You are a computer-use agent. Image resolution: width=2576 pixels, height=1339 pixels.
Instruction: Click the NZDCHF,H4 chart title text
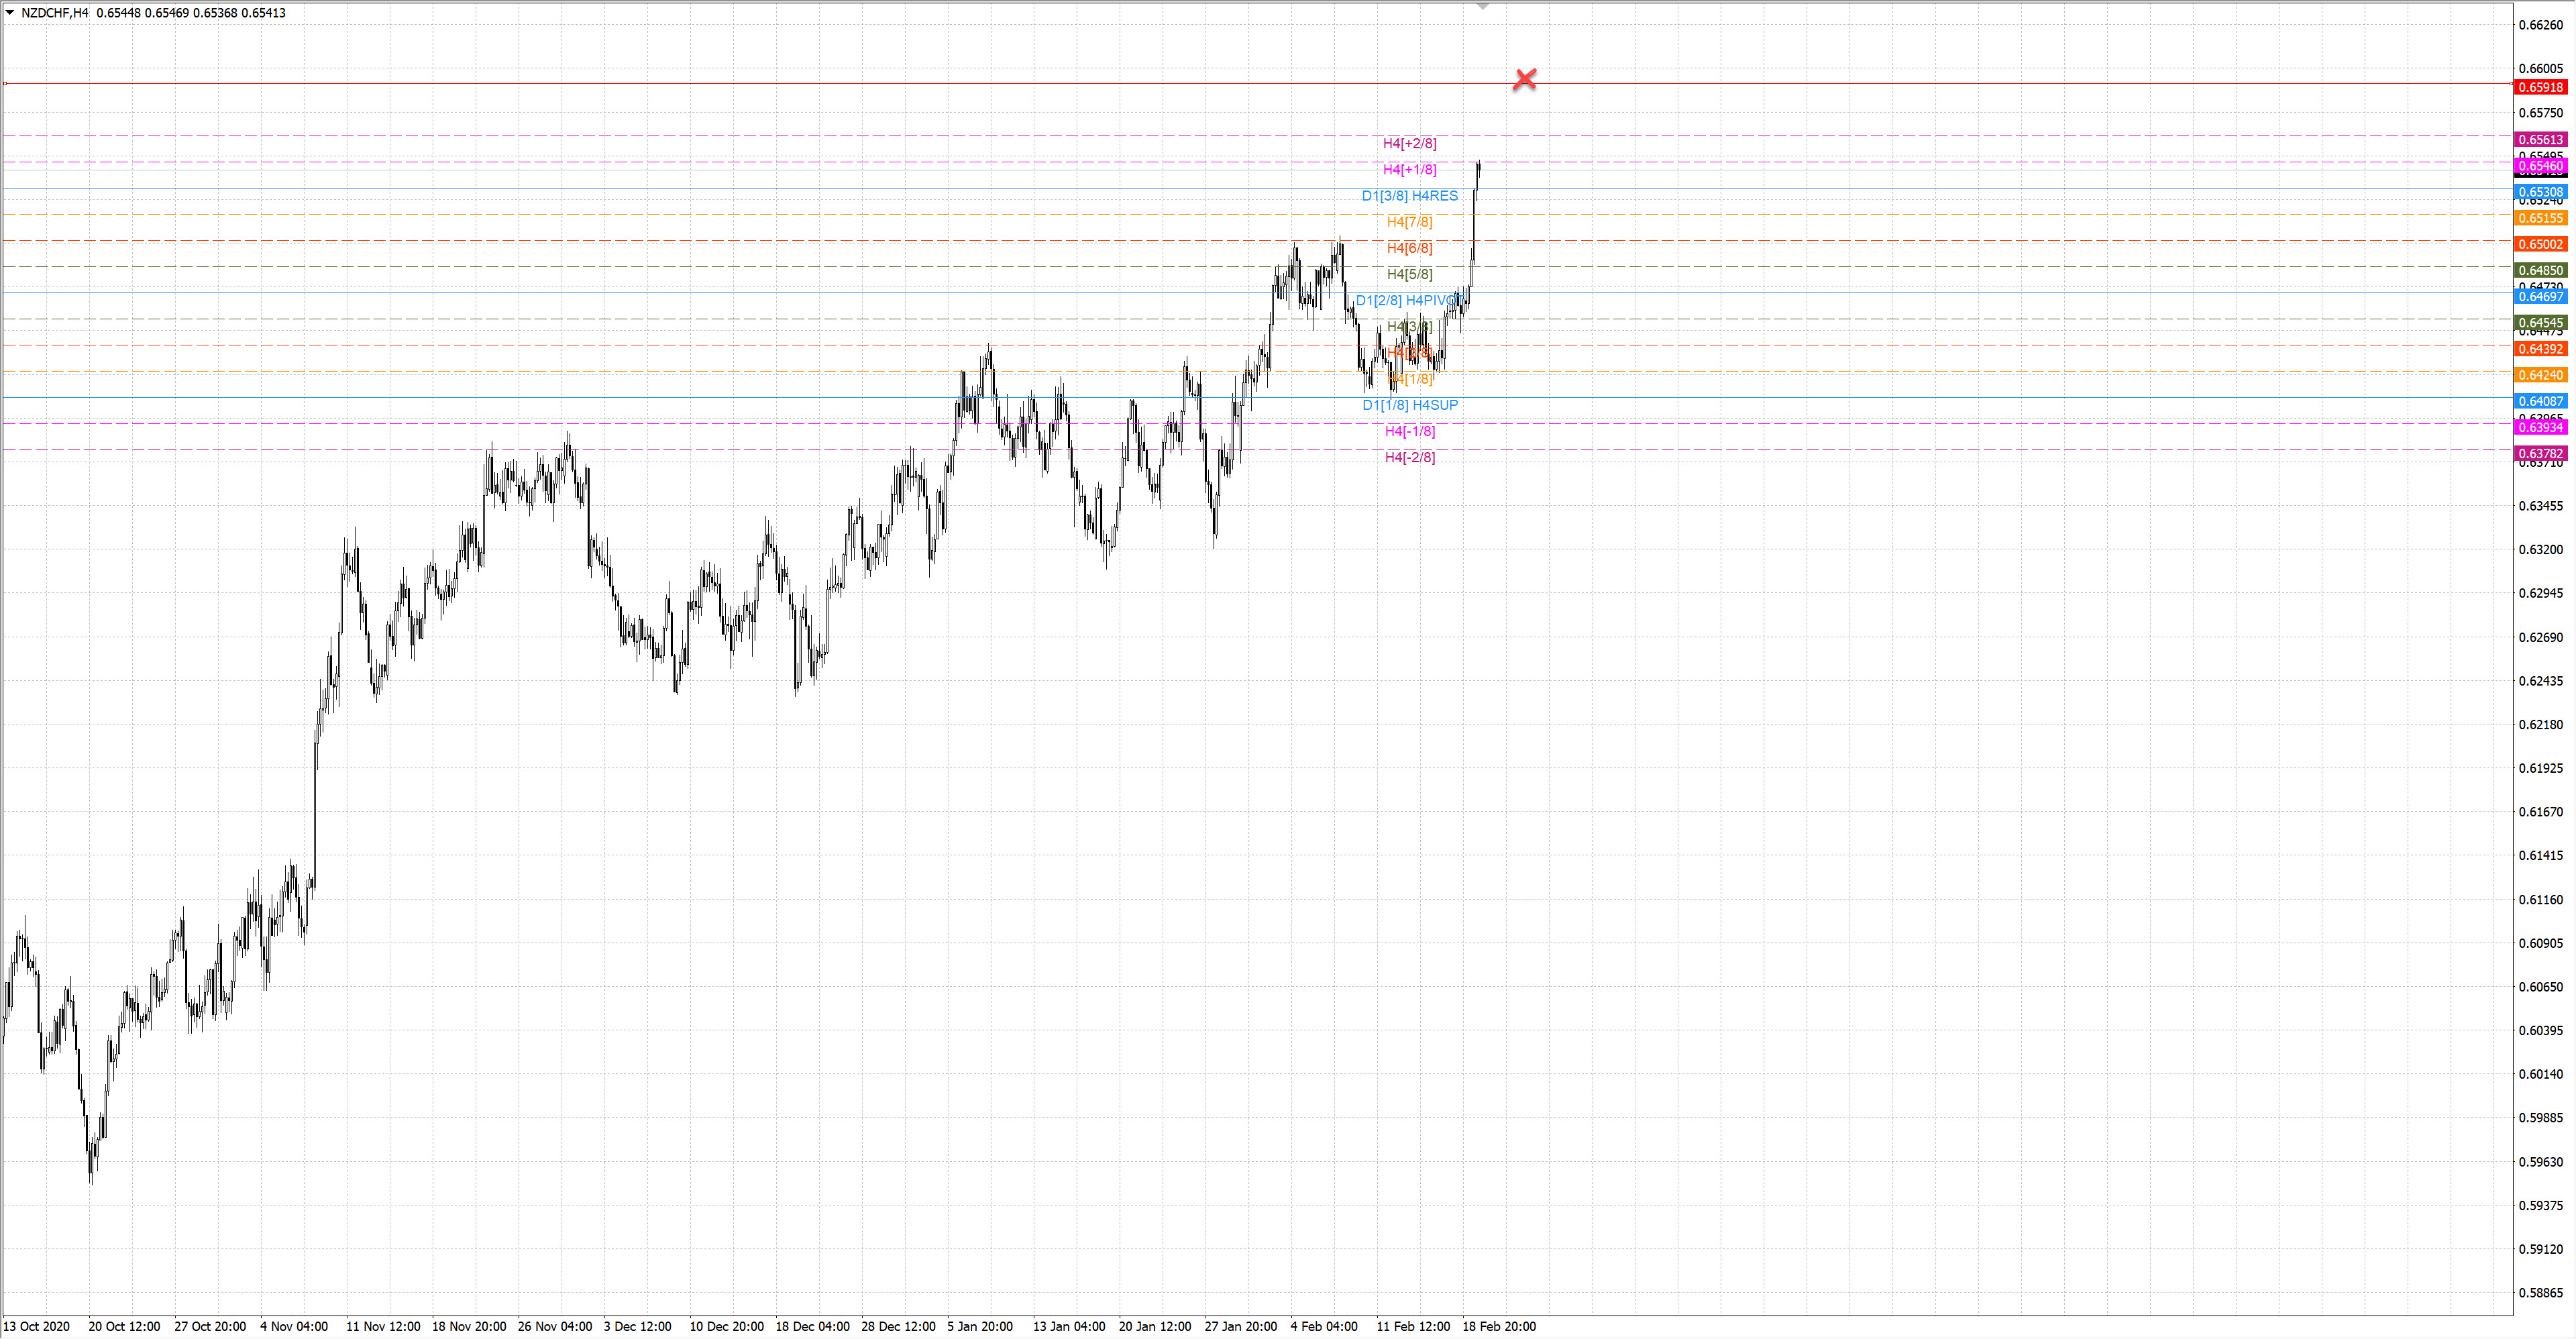point(54,13)
